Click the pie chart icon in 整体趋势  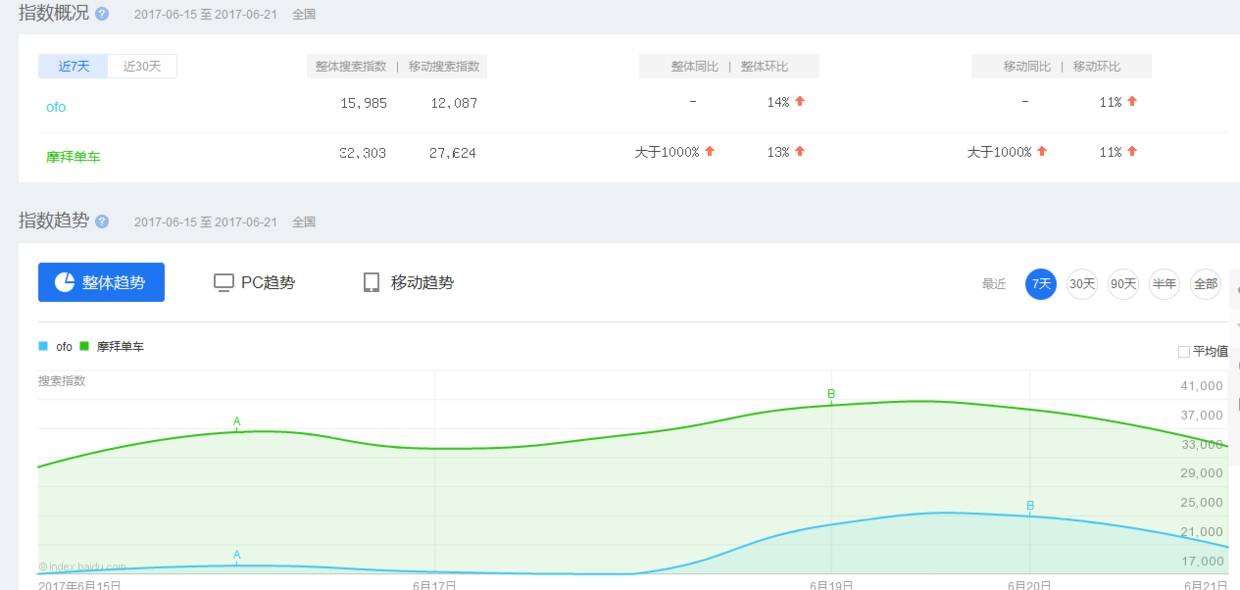(64, 282)
